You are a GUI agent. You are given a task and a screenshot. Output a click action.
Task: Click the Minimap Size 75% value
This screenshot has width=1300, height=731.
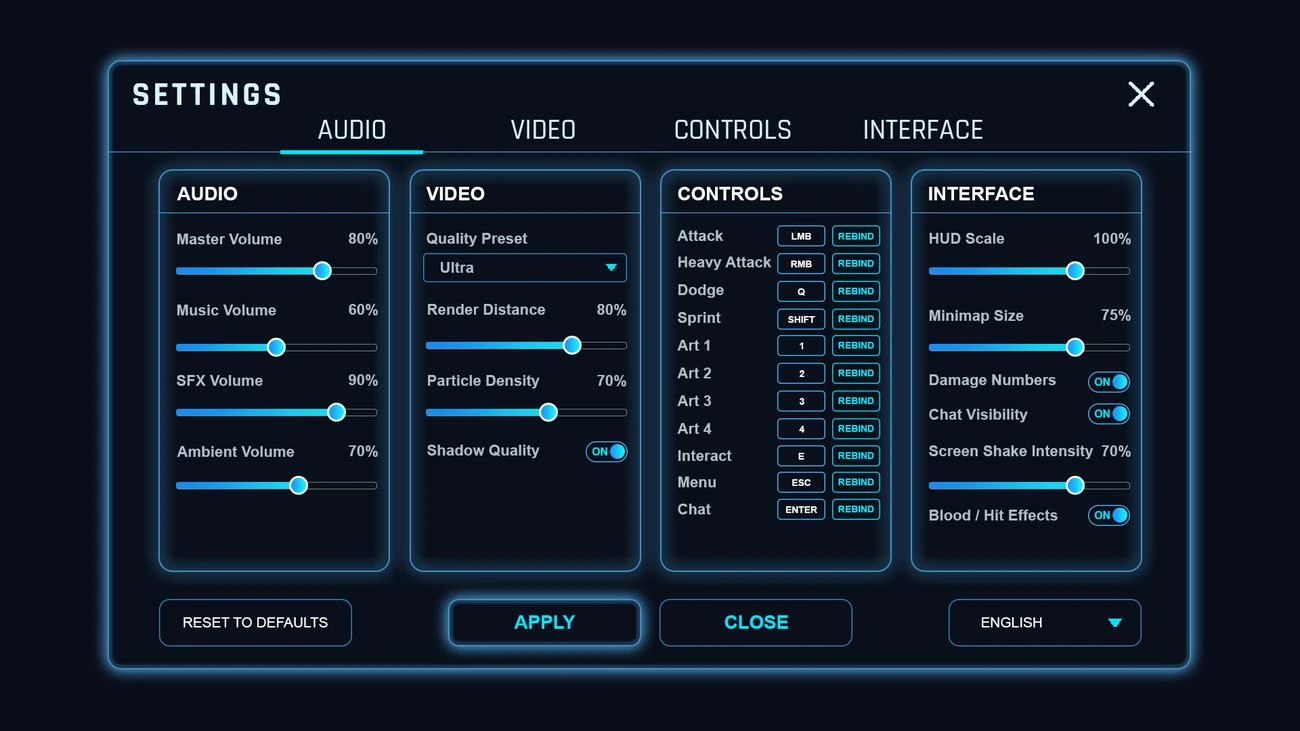(1116, 315)
